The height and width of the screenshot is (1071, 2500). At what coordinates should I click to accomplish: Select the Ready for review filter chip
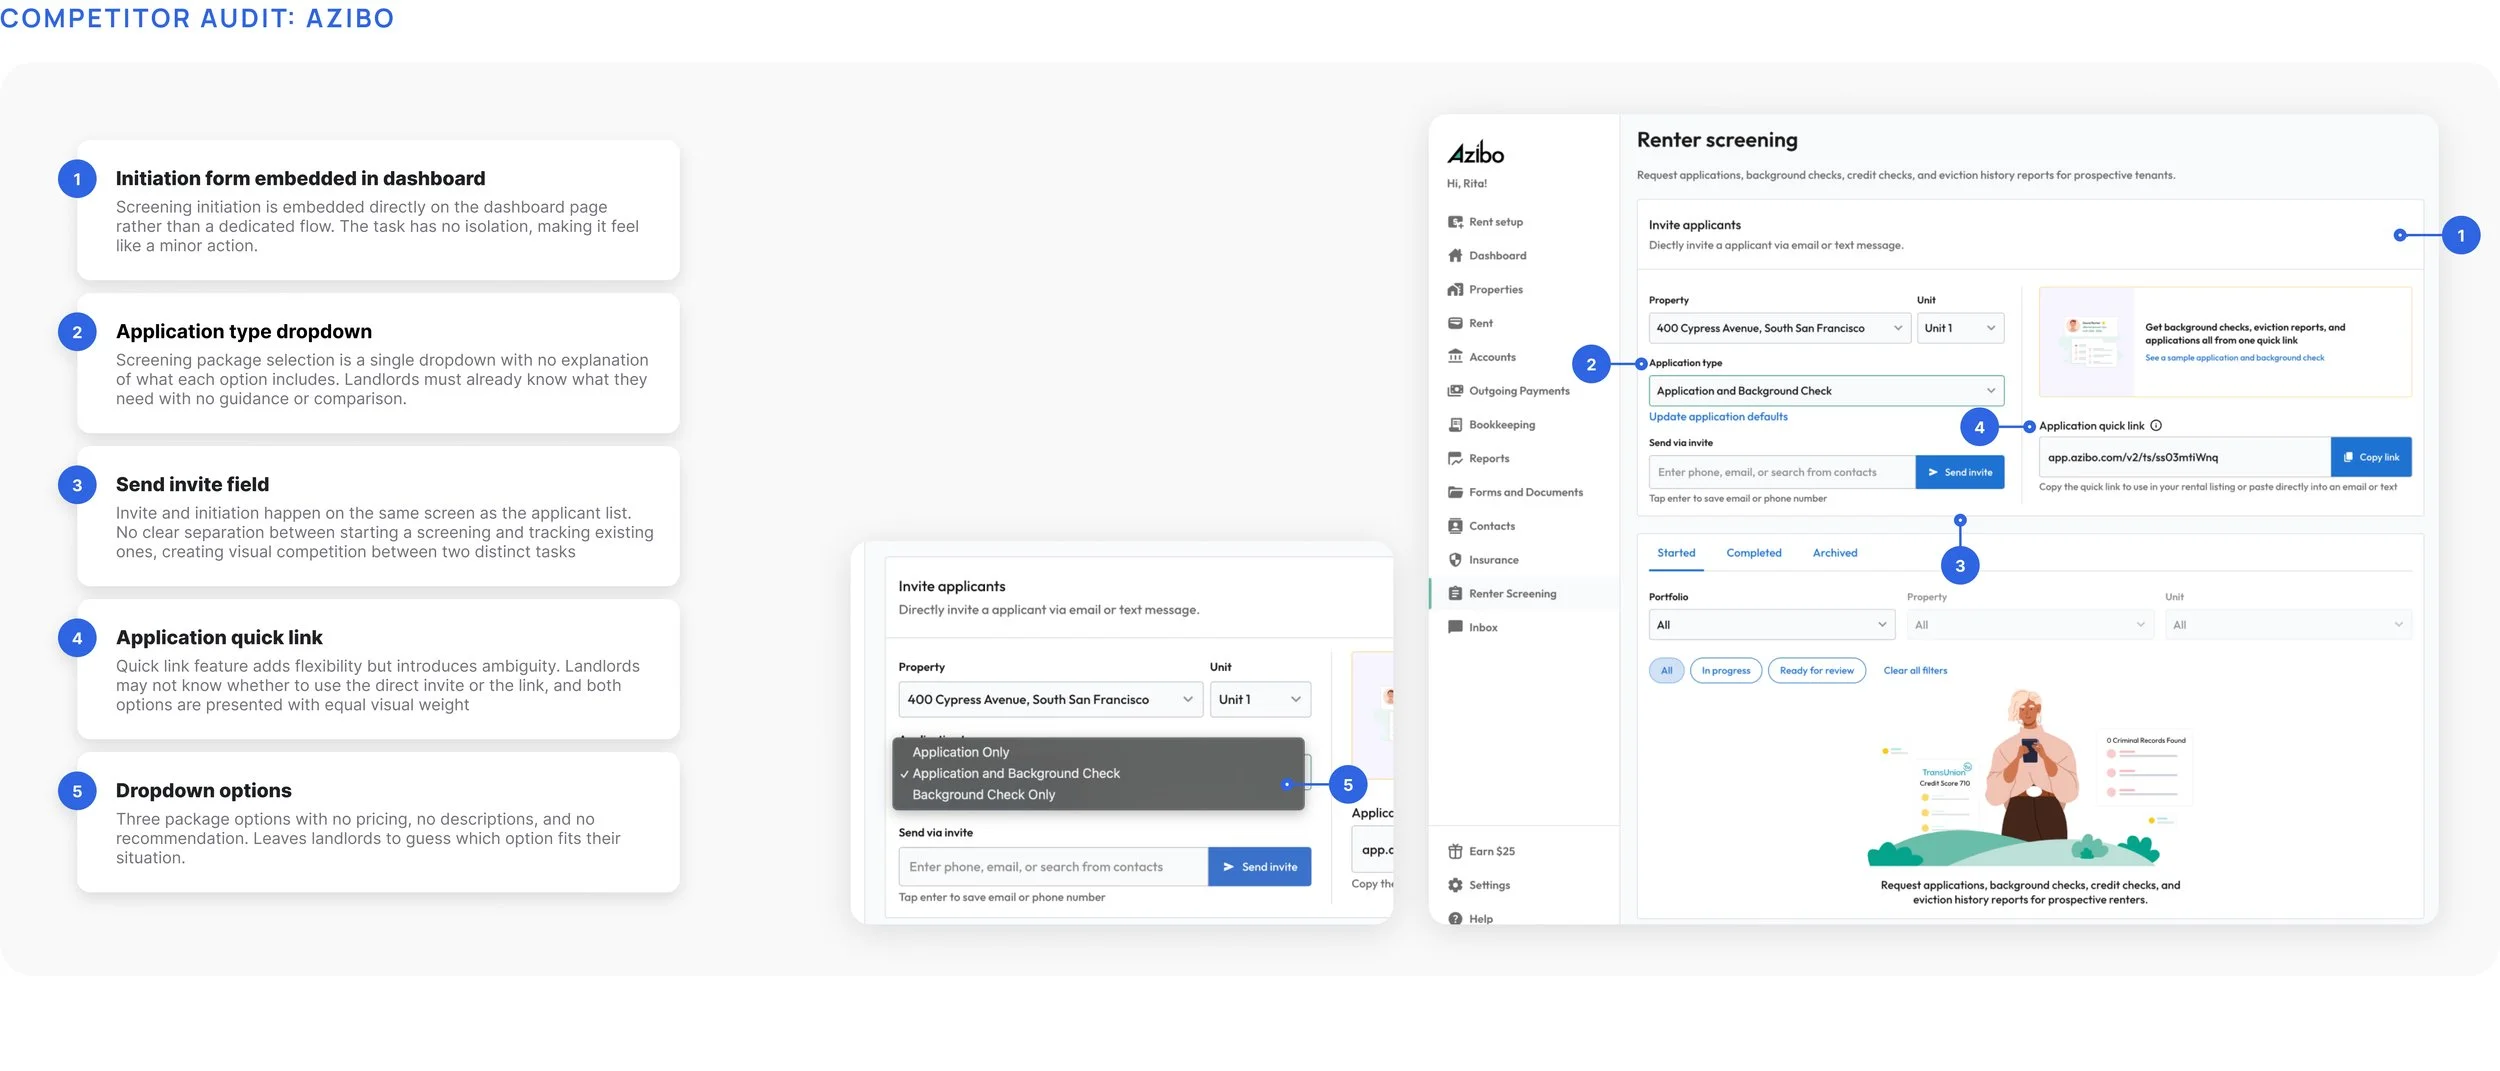[1817, 671]
